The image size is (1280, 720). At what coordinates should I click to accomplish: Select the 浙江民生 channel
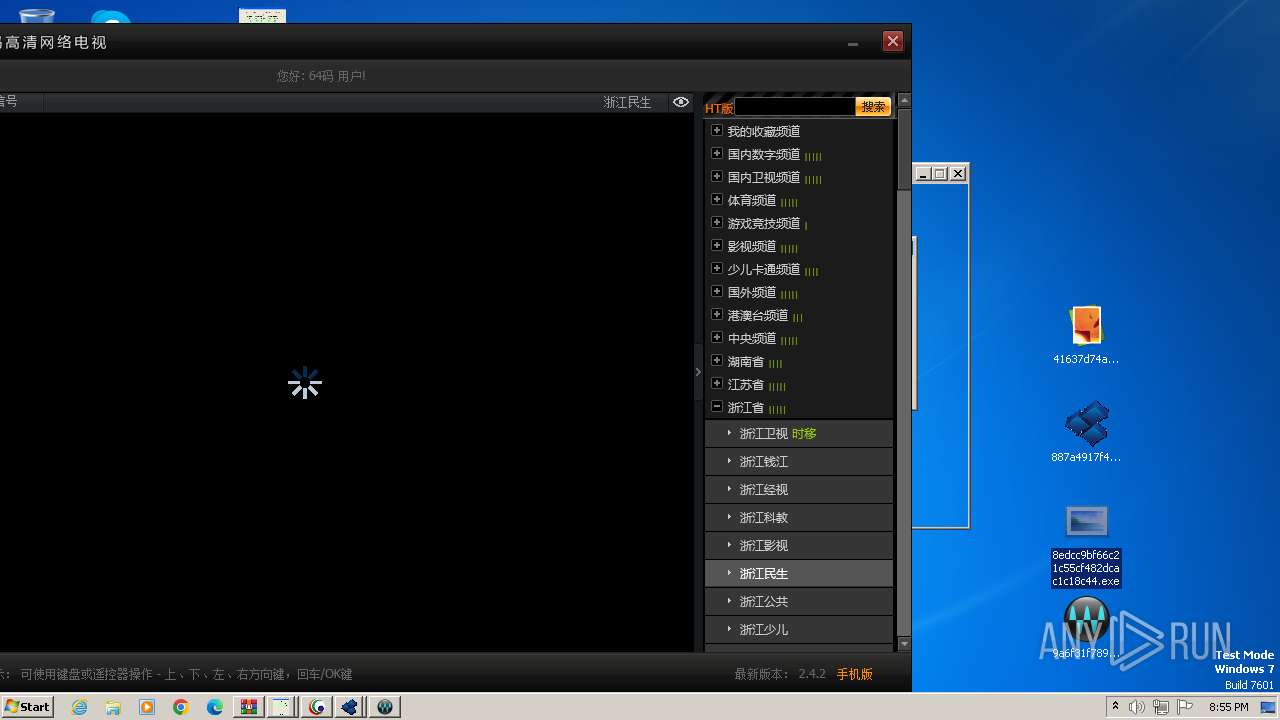click(798, 573)
